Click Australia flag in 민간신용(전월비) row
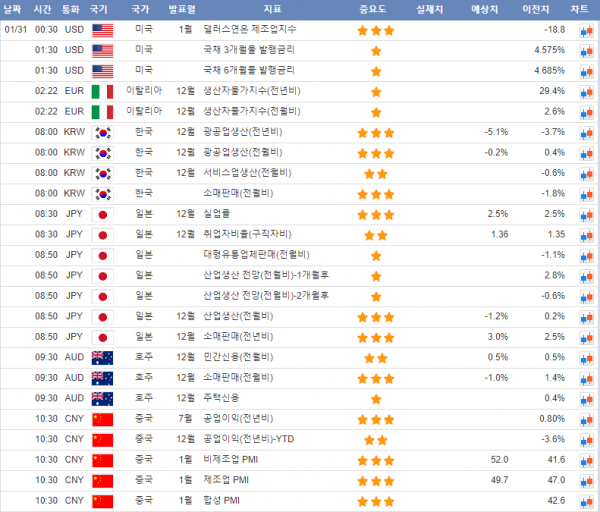600x512 pixels. [102, 357]
